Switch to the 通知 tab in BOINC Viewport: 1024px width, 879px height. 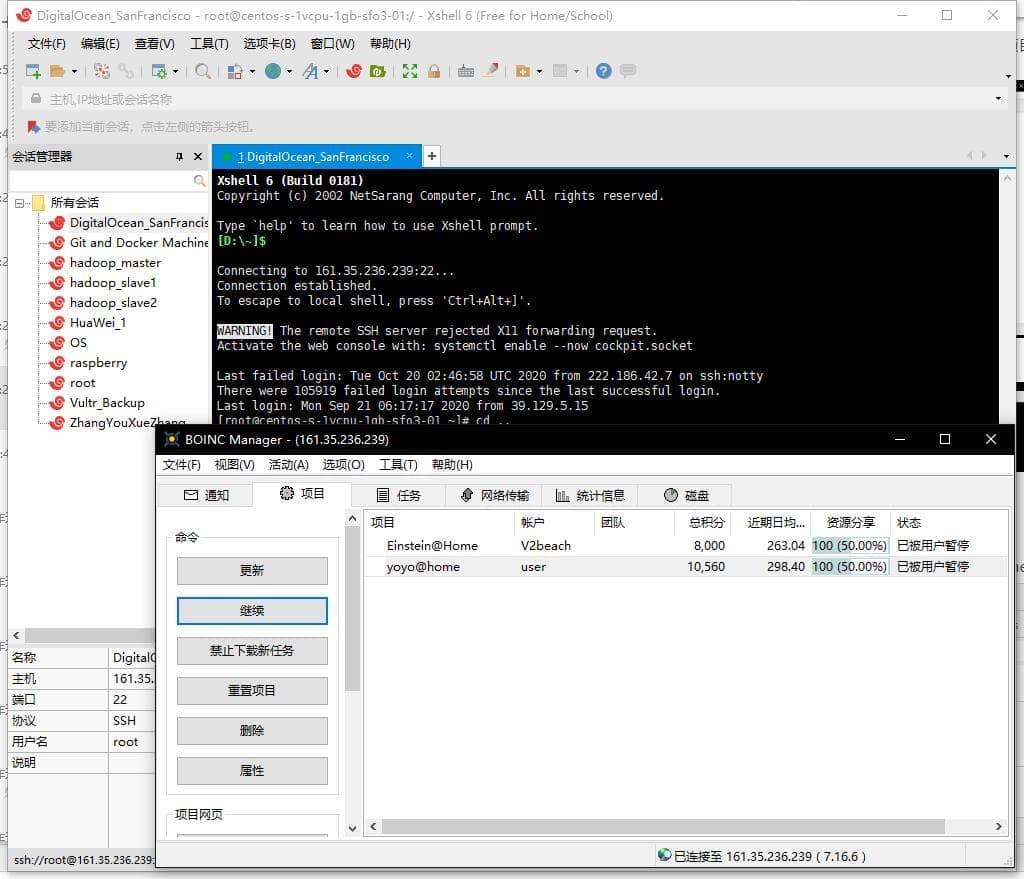(206, 495)
